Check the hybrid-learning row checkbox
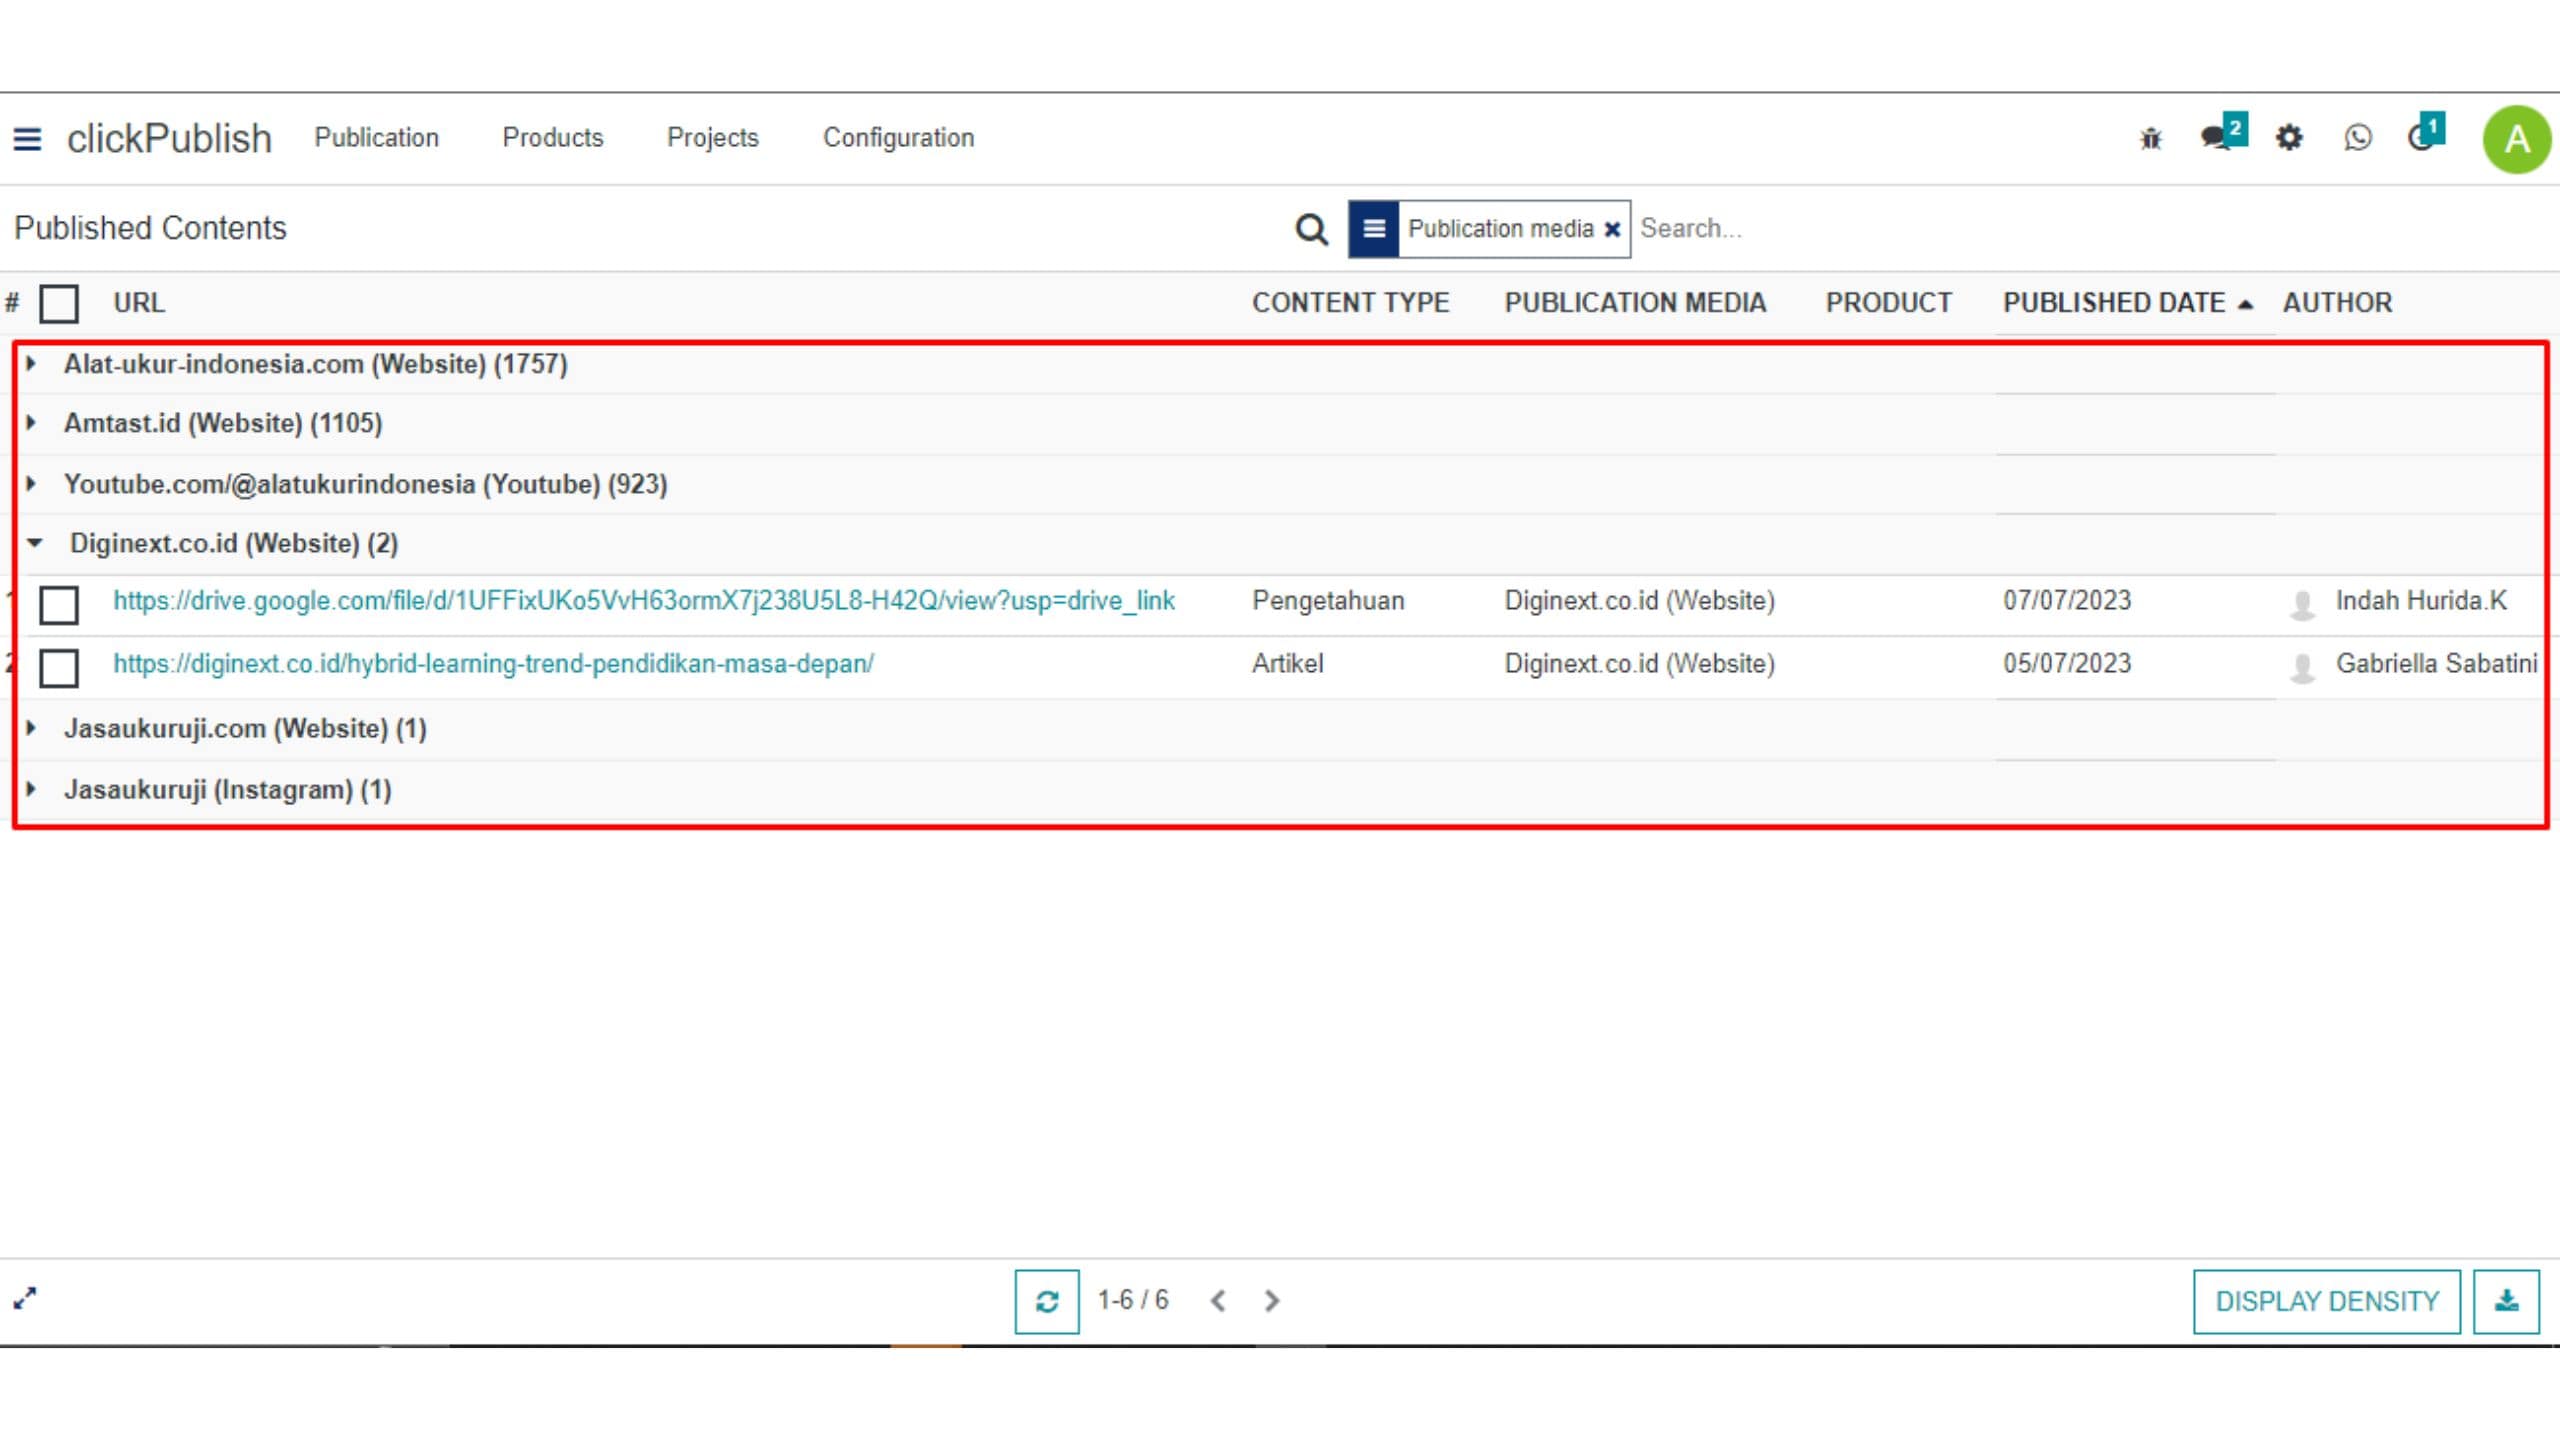Screen dimensions: 2560x1440 (x=59, y=667)
